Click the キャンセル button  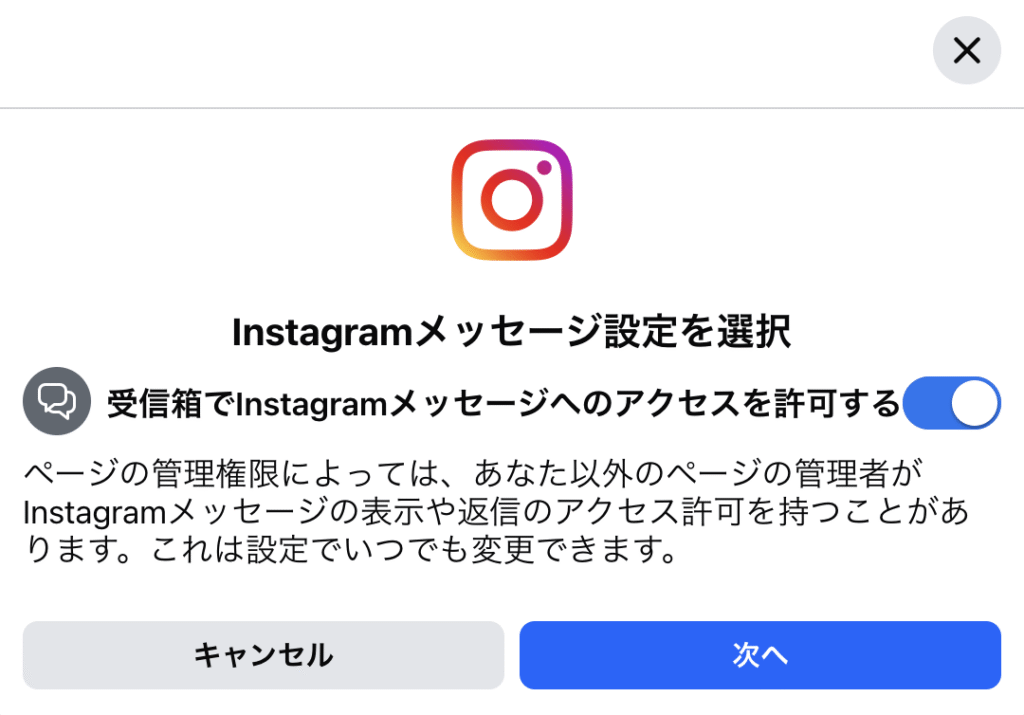[x=263, y=655]
